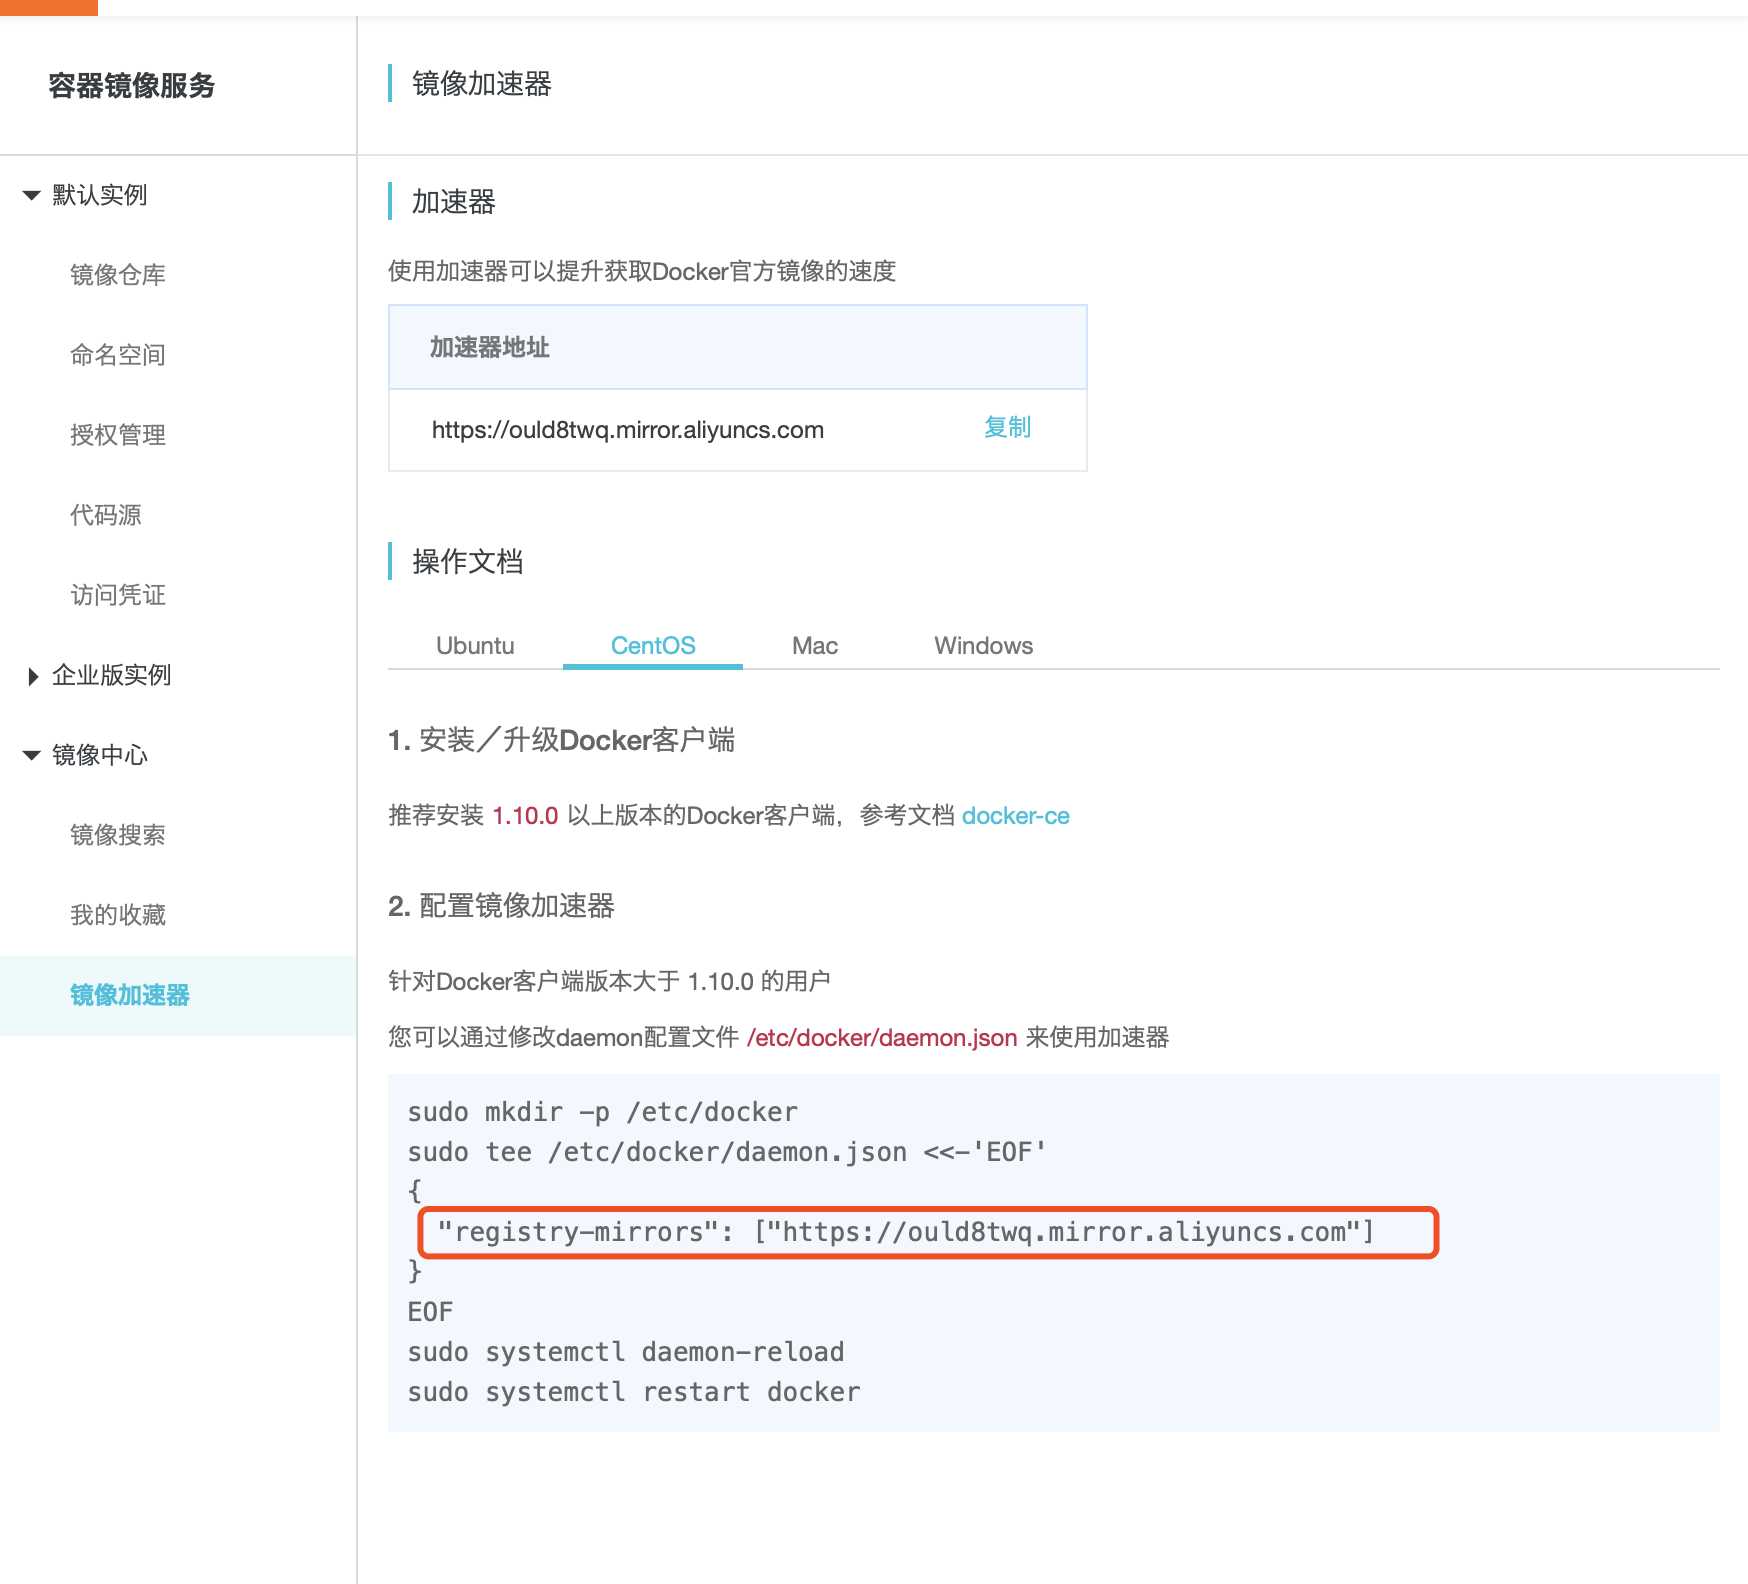
Task: Click the registry-mirrors line in code block
Action: [905, 1232]
